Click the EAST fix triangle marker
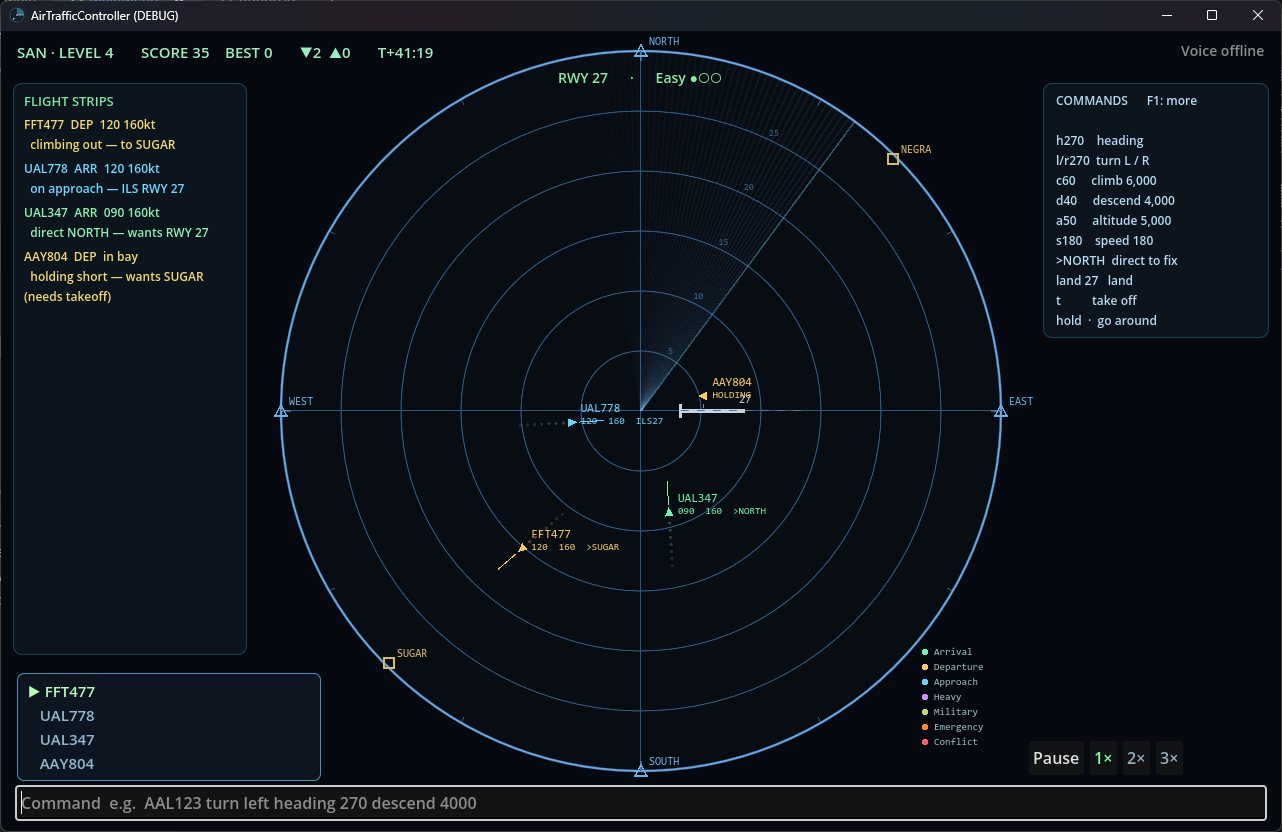Viewport: 1282px width, 832px height. (x=1000, y=411)
